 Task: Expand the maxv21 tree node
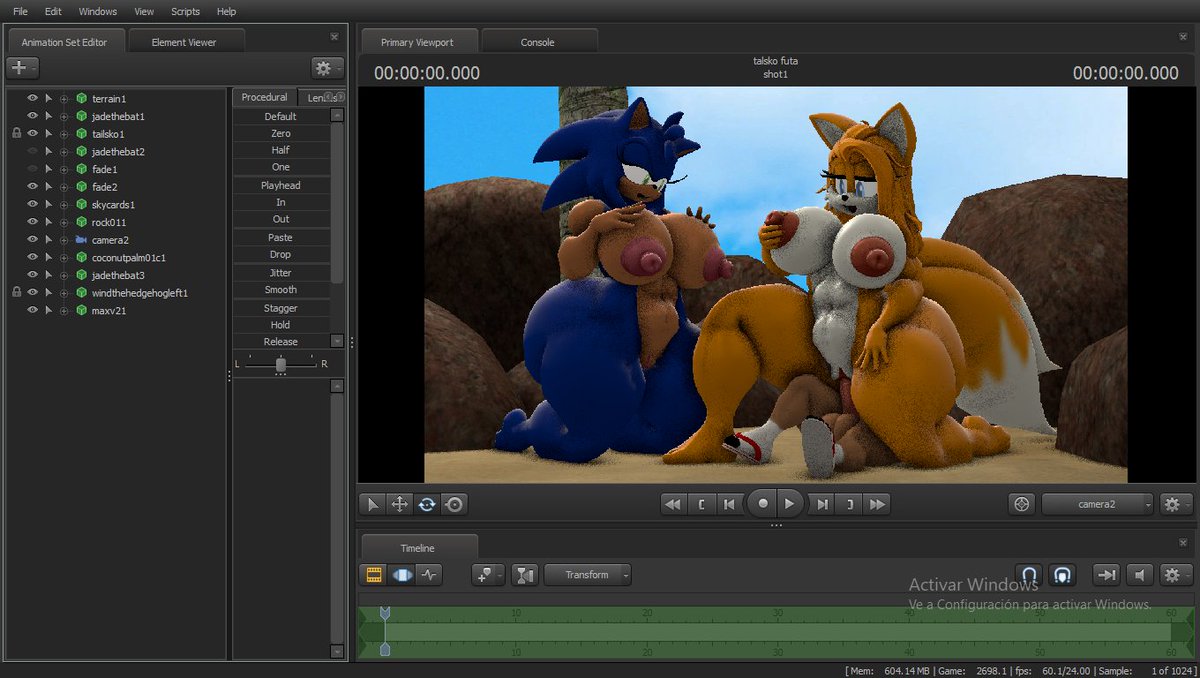[x=64, y=310]
